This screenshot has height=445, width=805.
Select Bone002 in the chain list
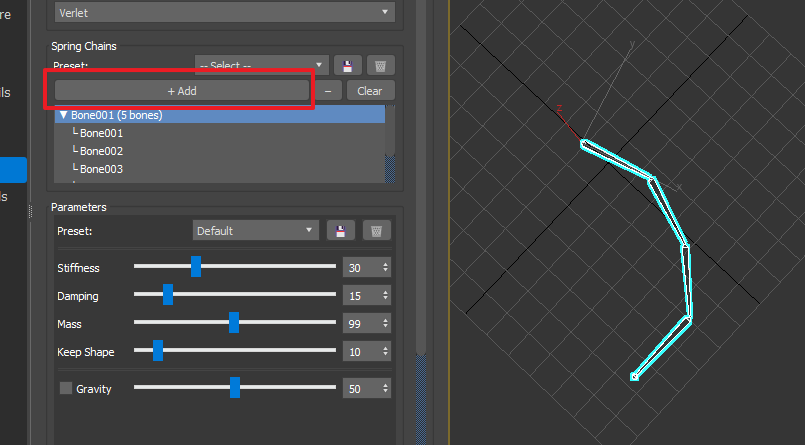pos(101,151)
